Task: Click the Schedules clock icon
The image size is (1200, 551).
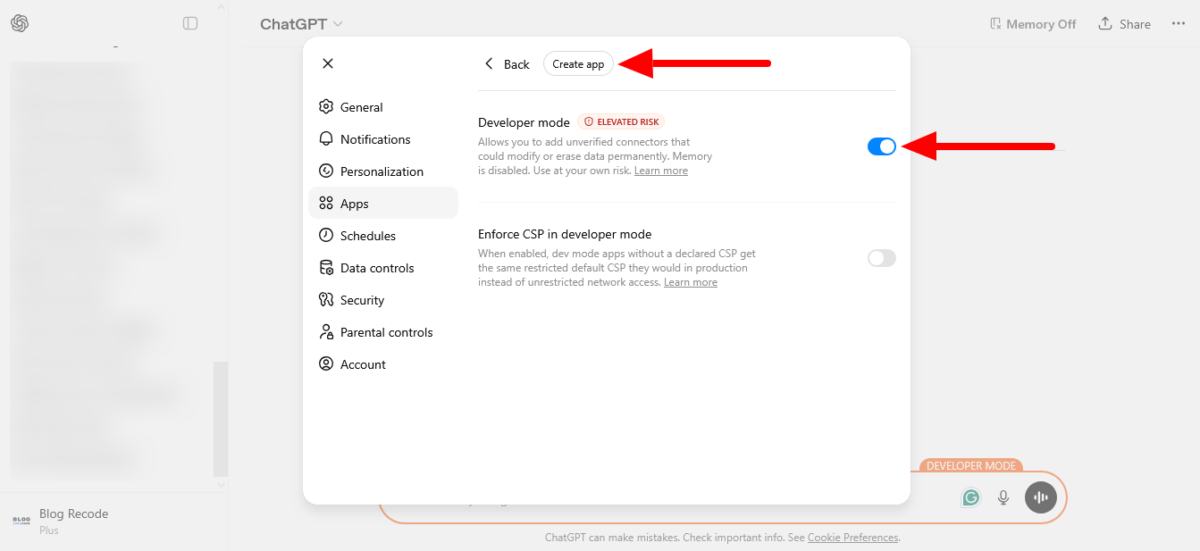Action: pyautogui.click(x=326, y=235)
